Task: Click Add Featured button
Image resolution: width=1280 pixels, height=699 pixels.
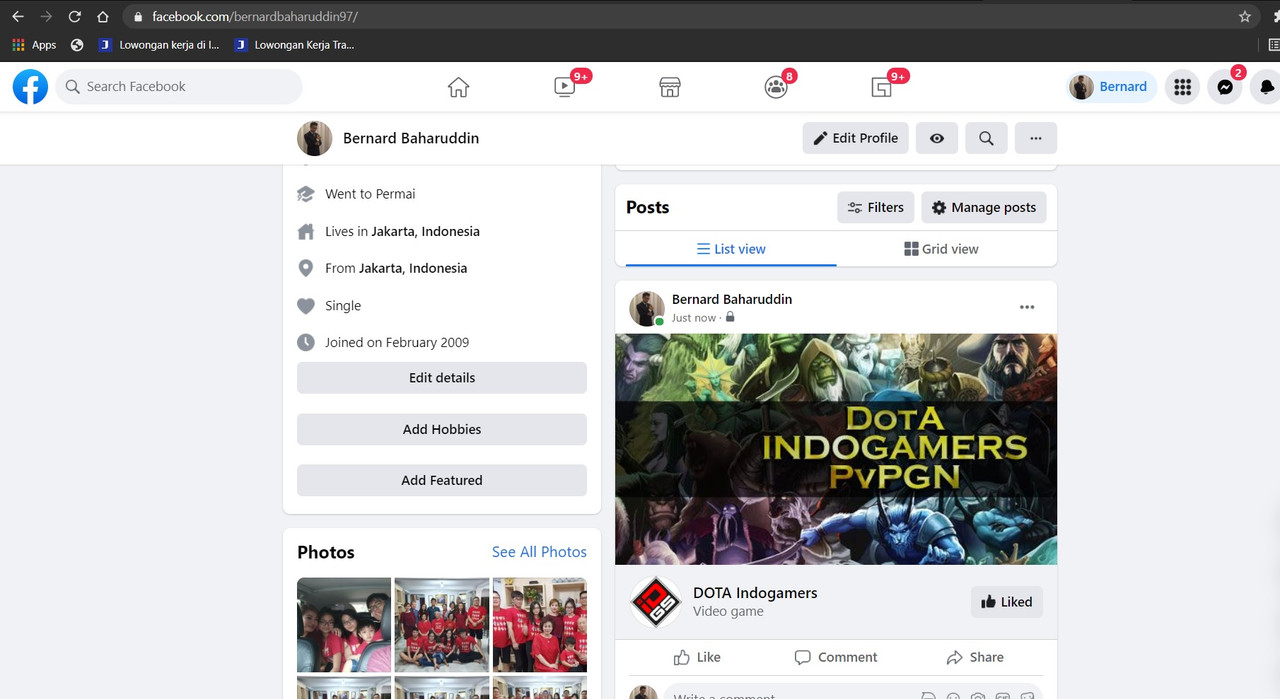Action: coord(442,480)
